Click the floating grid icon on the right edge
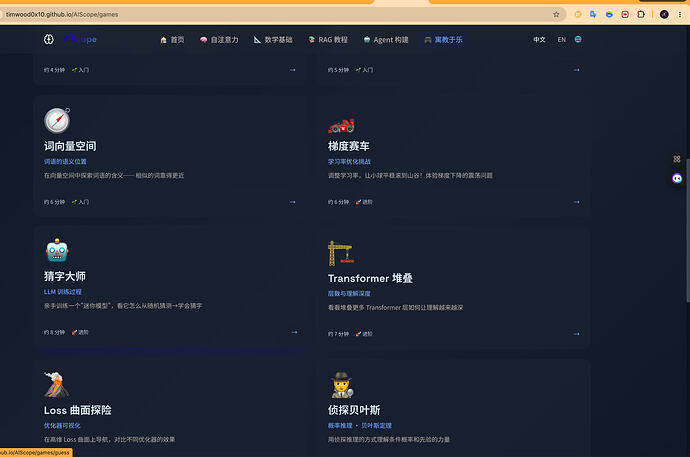This screenshot has height=457, width=690. (677, 159)
